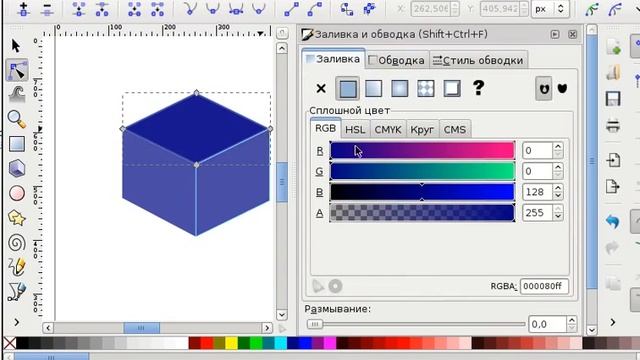Pick the Zoom magnifier tool
Image resolution: width=640 pixels, height=360 pixels.
tap(17, 119)
